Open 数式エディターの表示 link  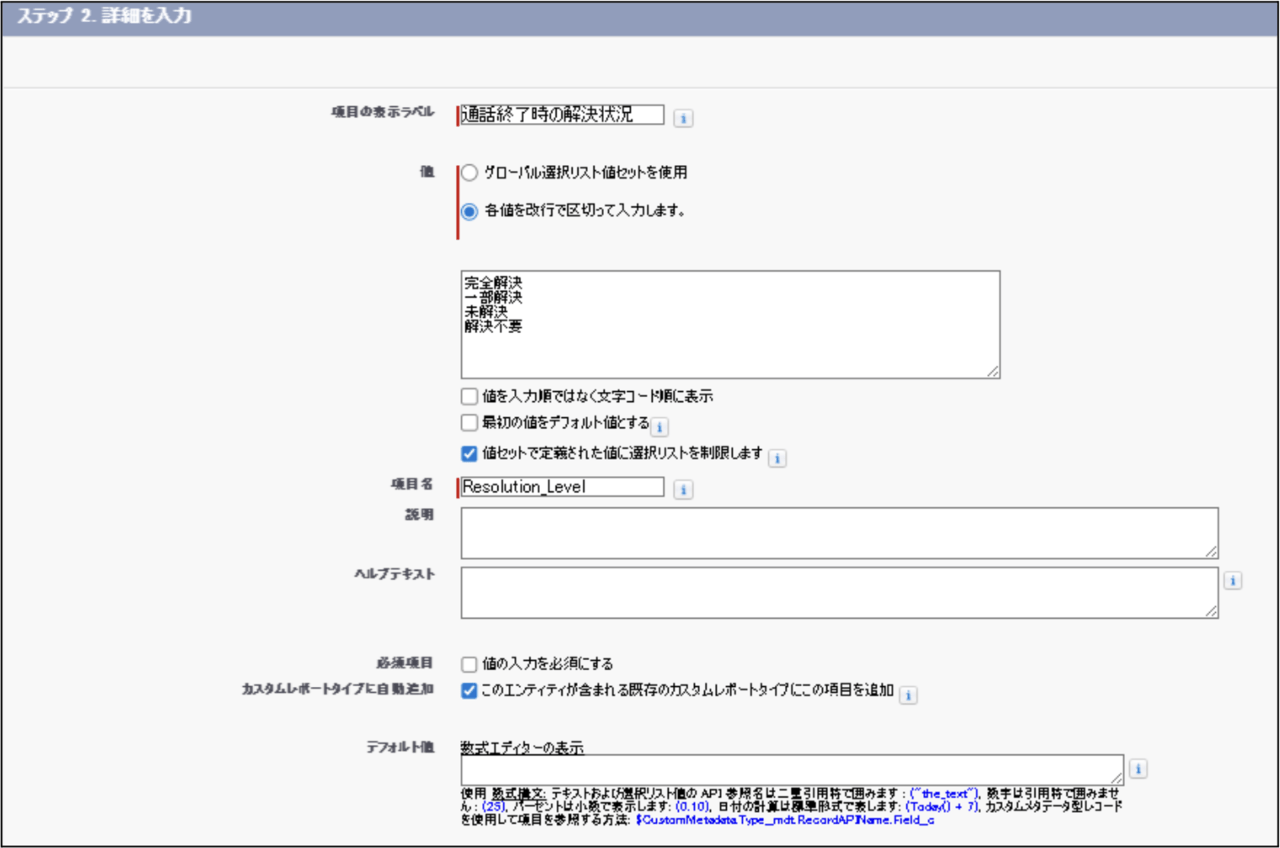pyautogui.click(x=522, y=747)
